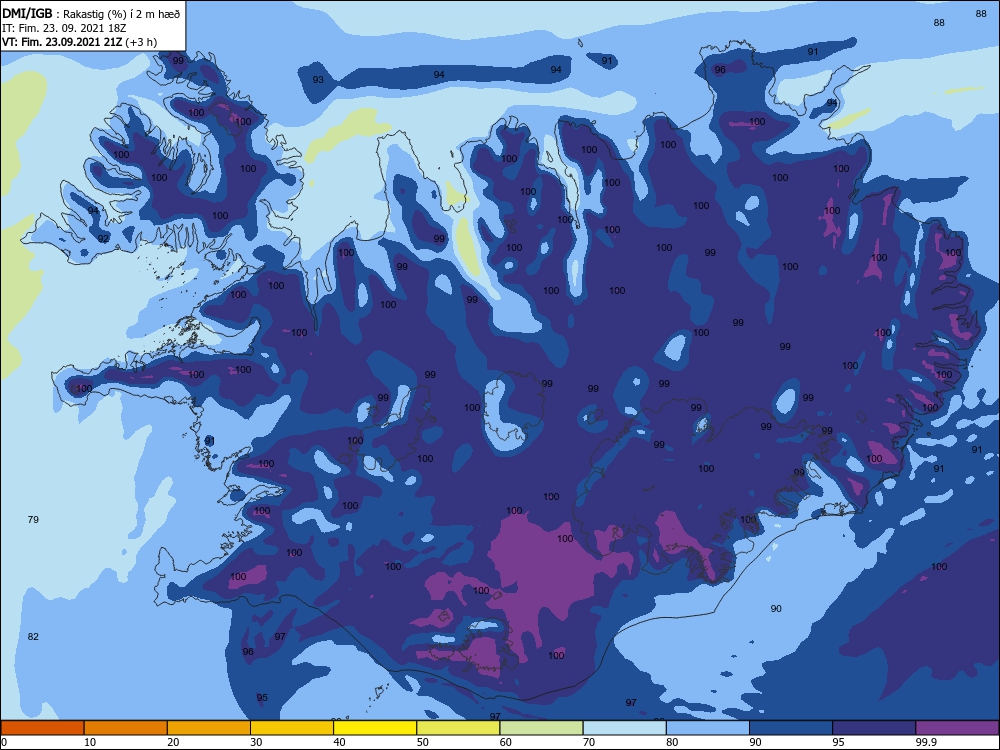1000x750 pixels.
Task: Click the dark orange 0–10 legend swatch
Action: pyautogui.click(x=42, y=728)
